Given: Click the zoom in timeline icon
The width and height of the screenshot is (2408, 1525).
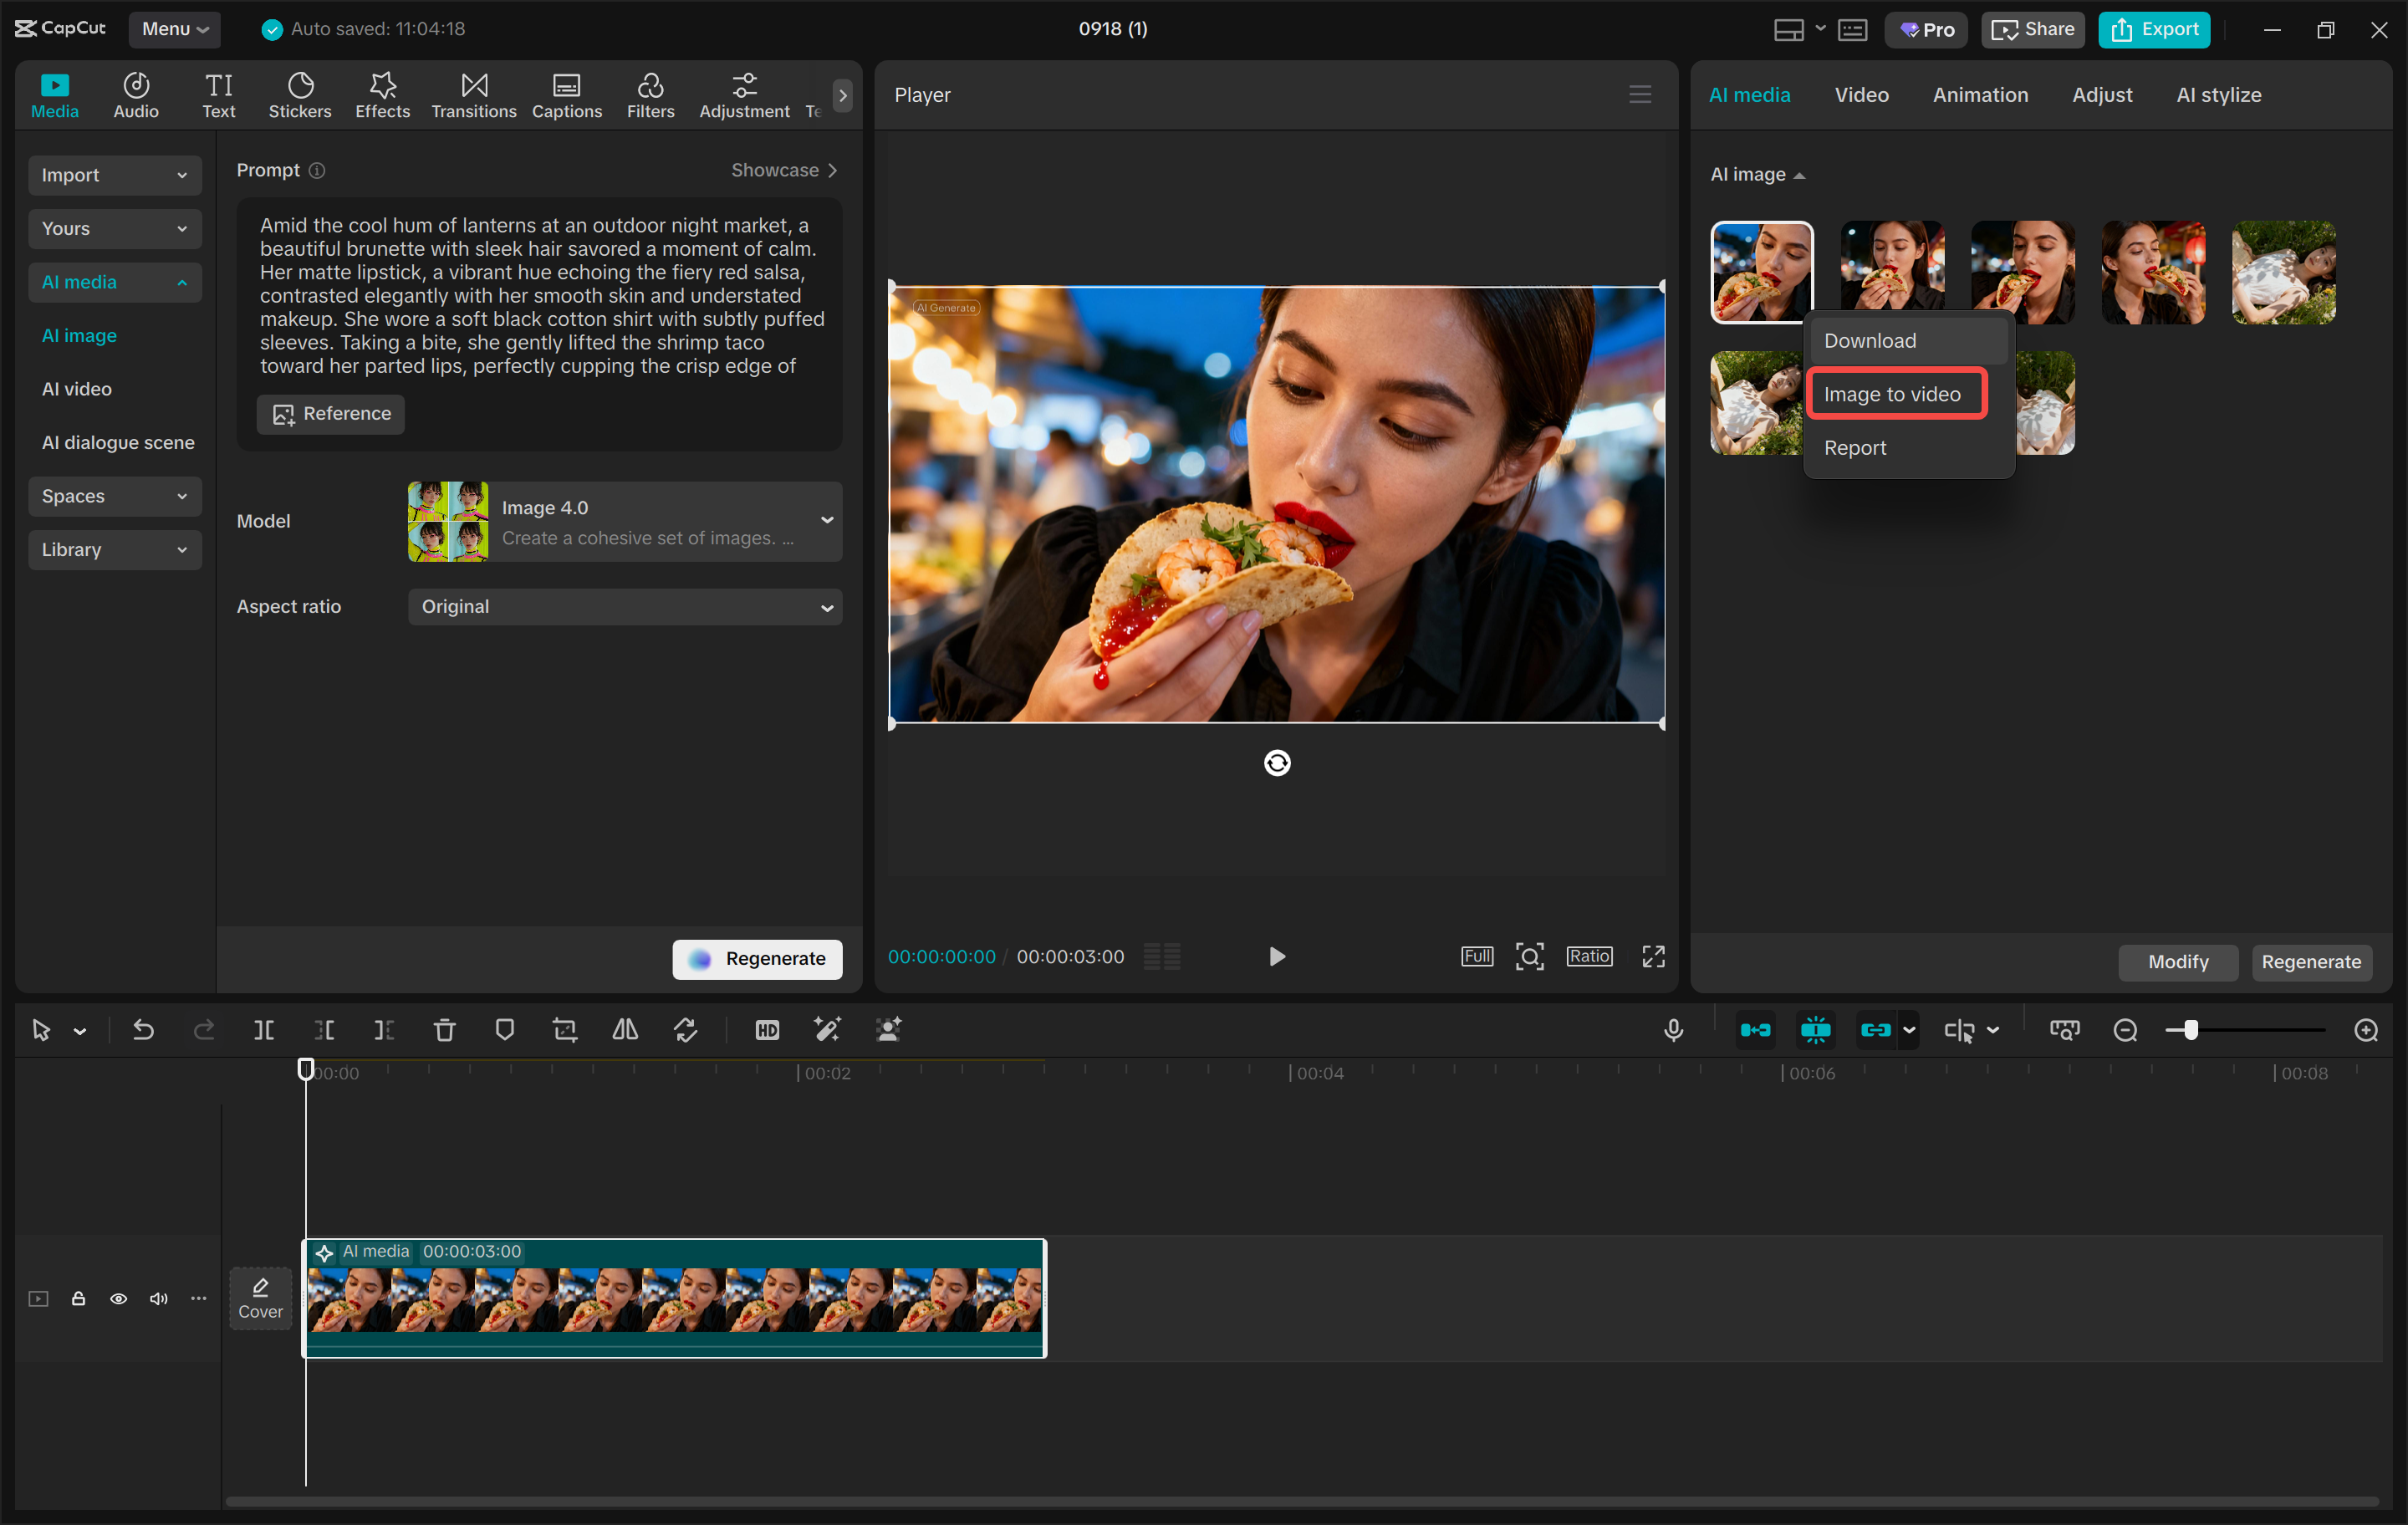Looking at the screenshot, I should click(x=2366, y=1030).
